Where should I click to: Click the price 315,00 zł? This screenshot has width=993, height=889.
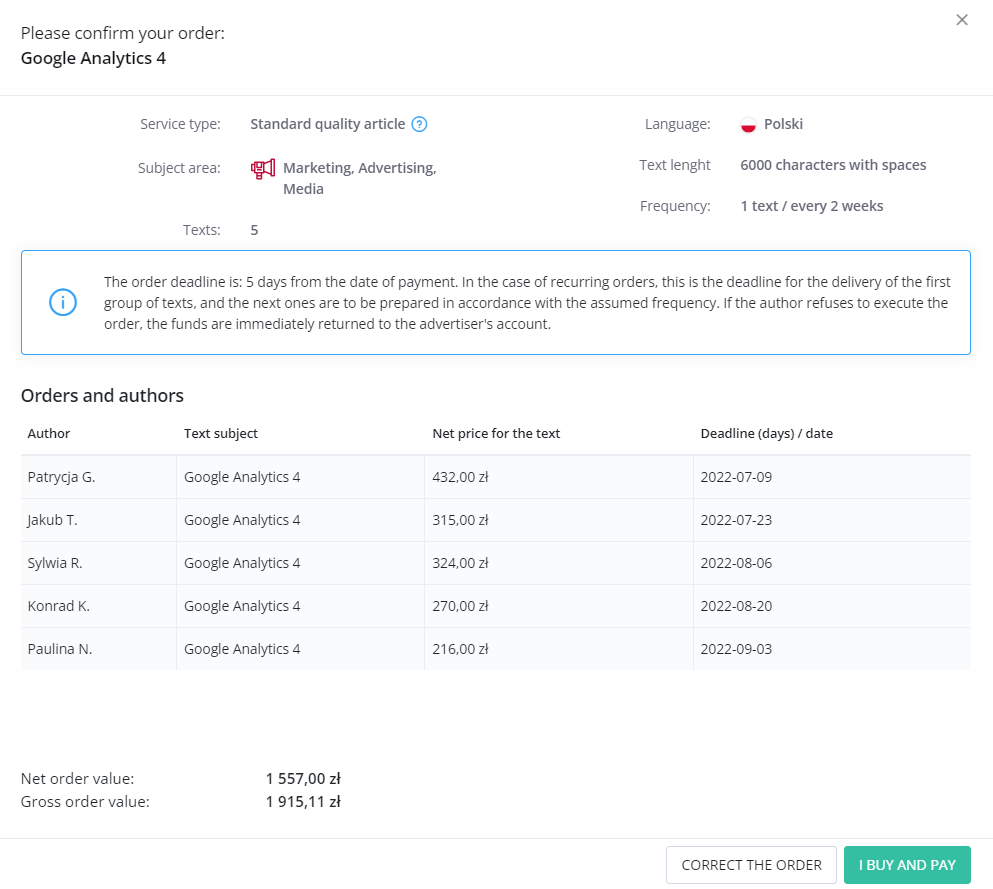tap(460, 520)
